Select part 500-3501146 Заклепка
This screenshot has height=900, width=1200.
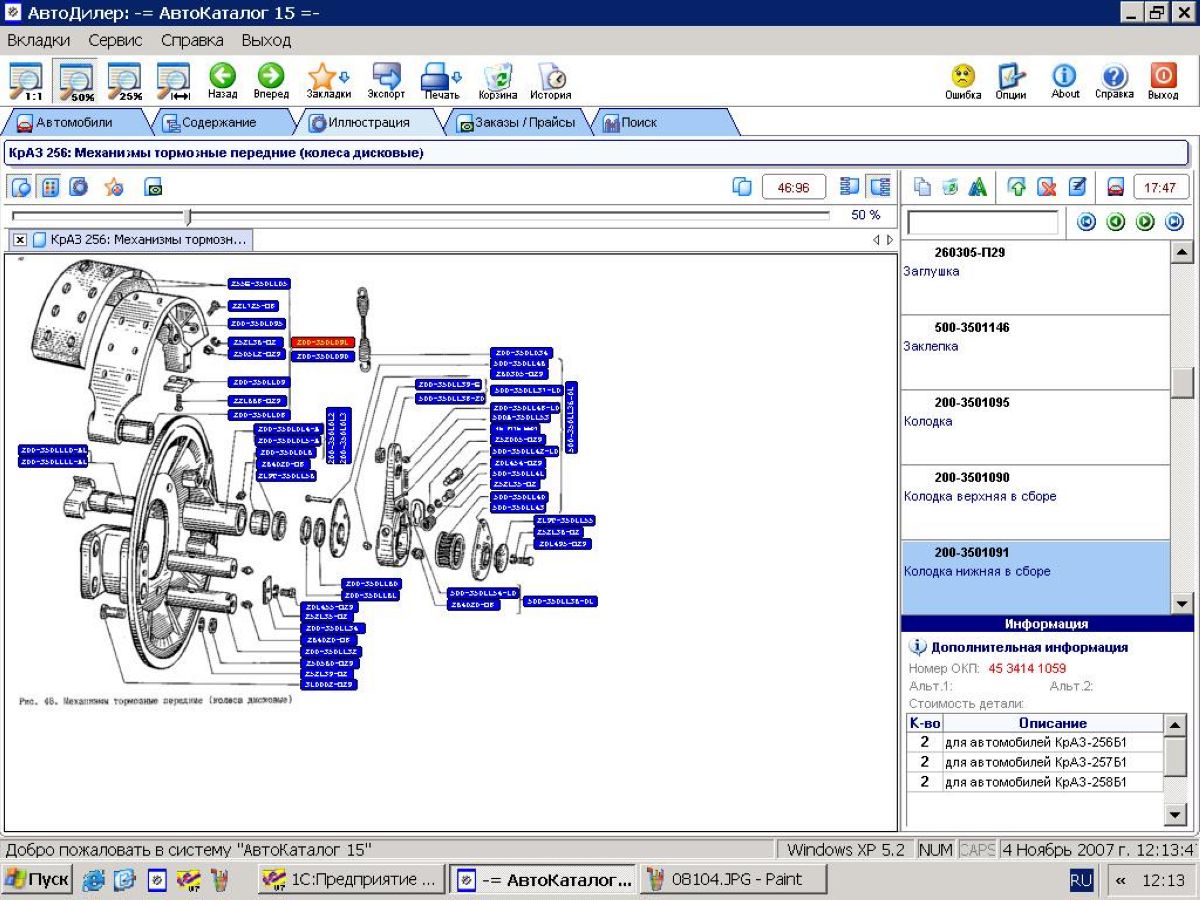tap(1035, 352)
